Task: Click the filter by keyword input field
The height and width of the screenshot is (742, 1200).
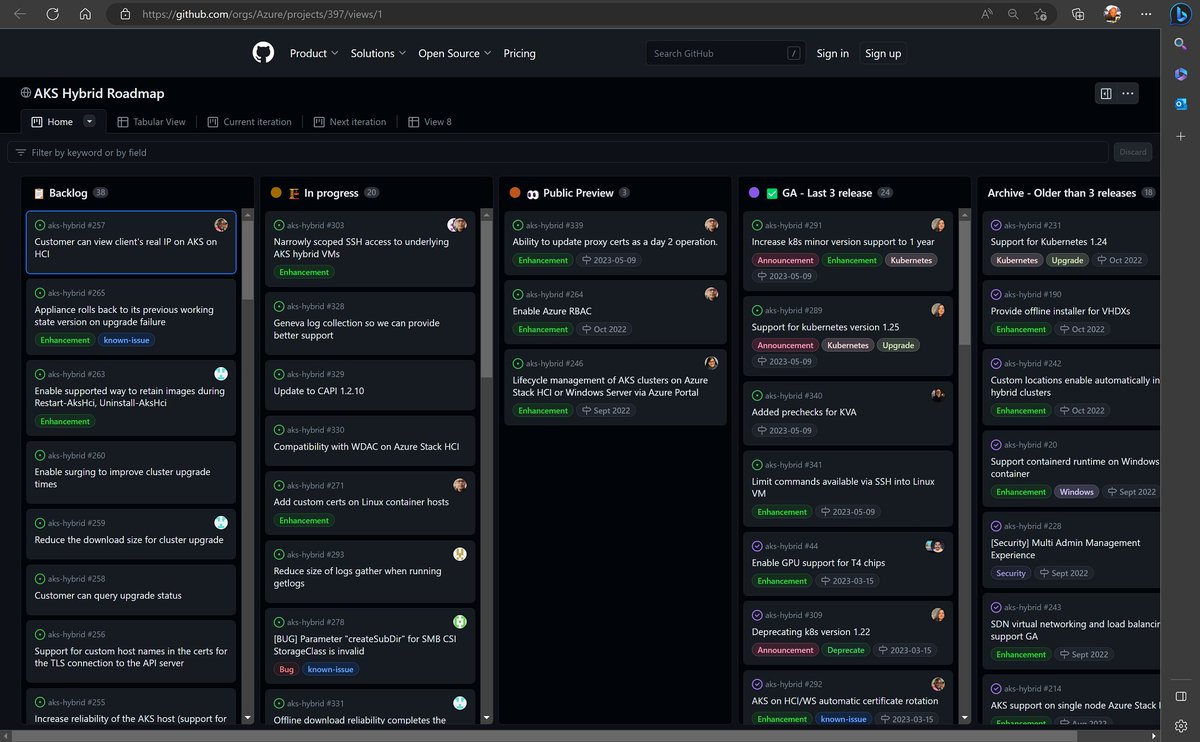Action: (400, 151)
